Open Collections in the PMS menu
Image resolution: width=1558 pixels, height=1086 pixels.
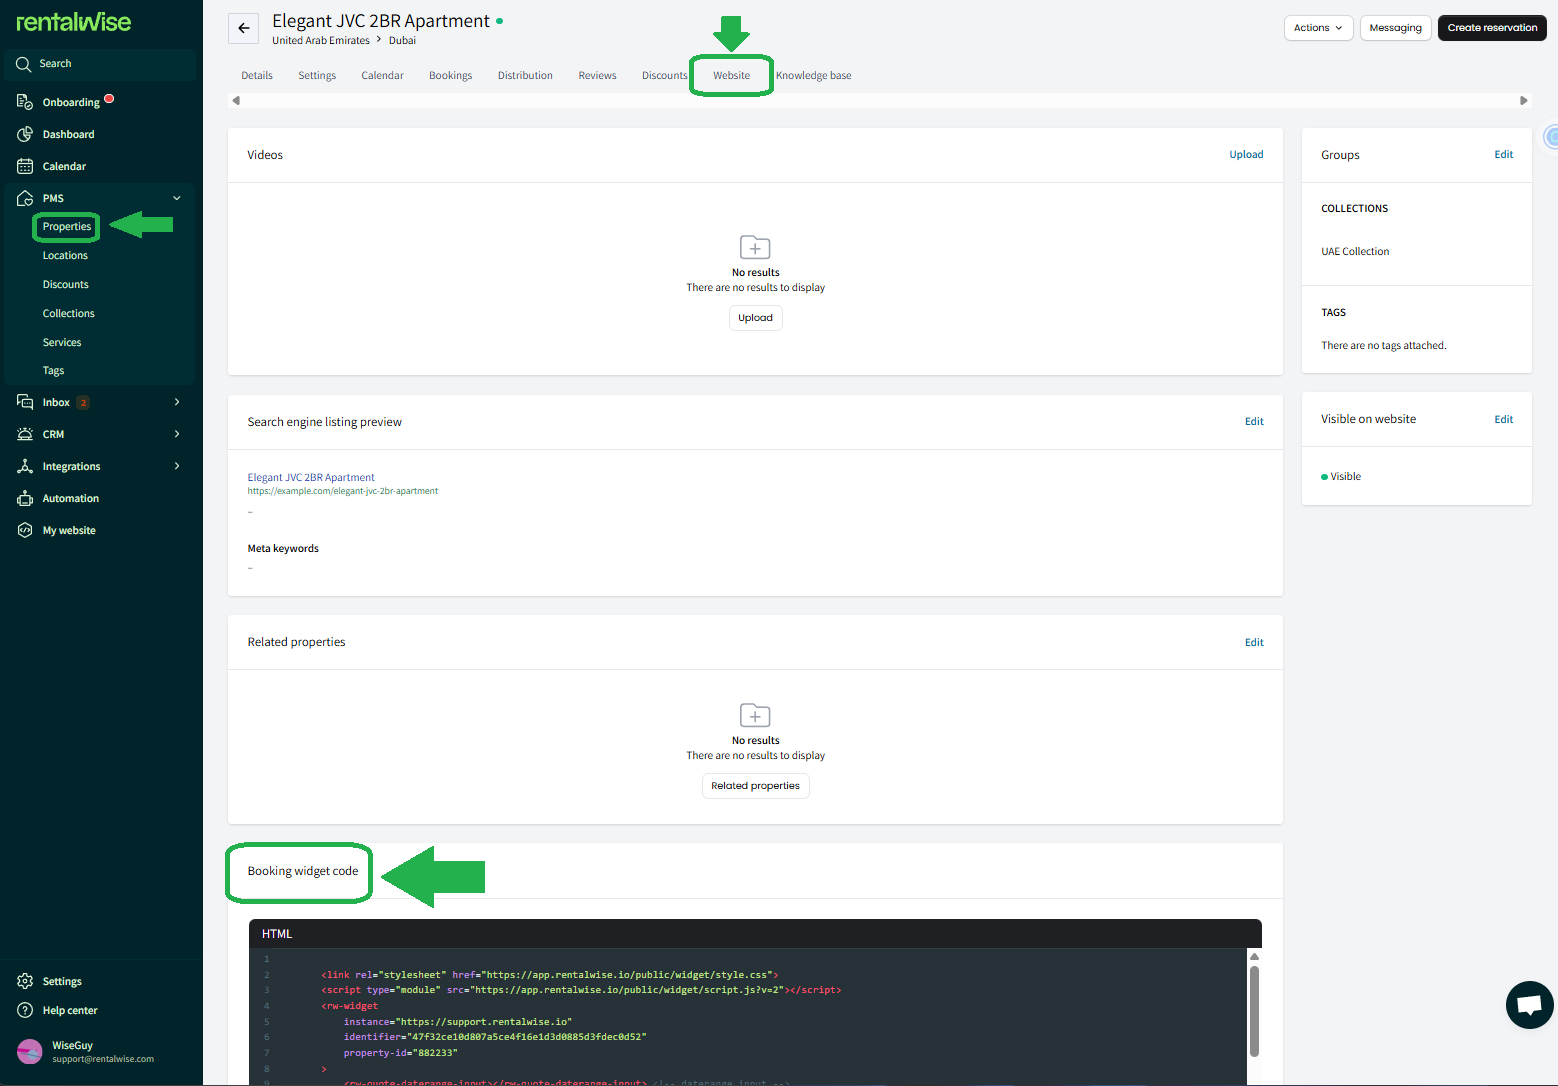pos(69,314)
